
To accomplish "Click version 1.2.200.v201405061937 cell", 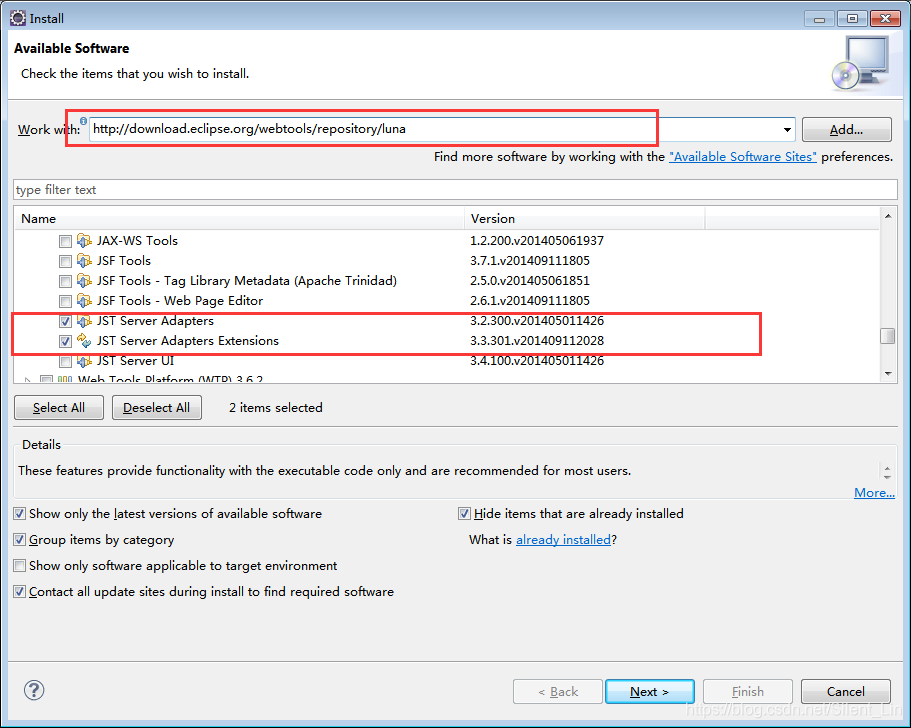I will (x=537, y=241).
